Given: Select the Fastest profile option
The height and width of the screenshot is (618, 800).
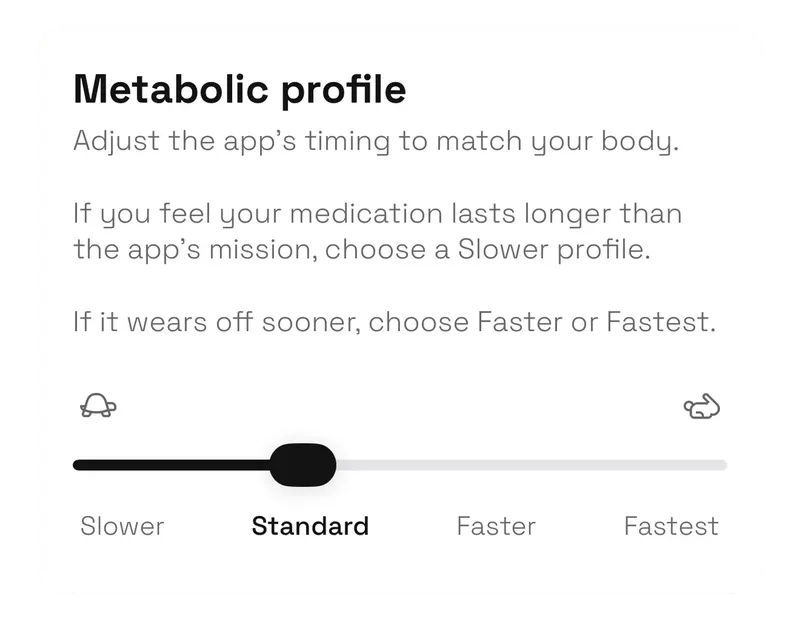Looking at the screenshot, I should (671, 525).
